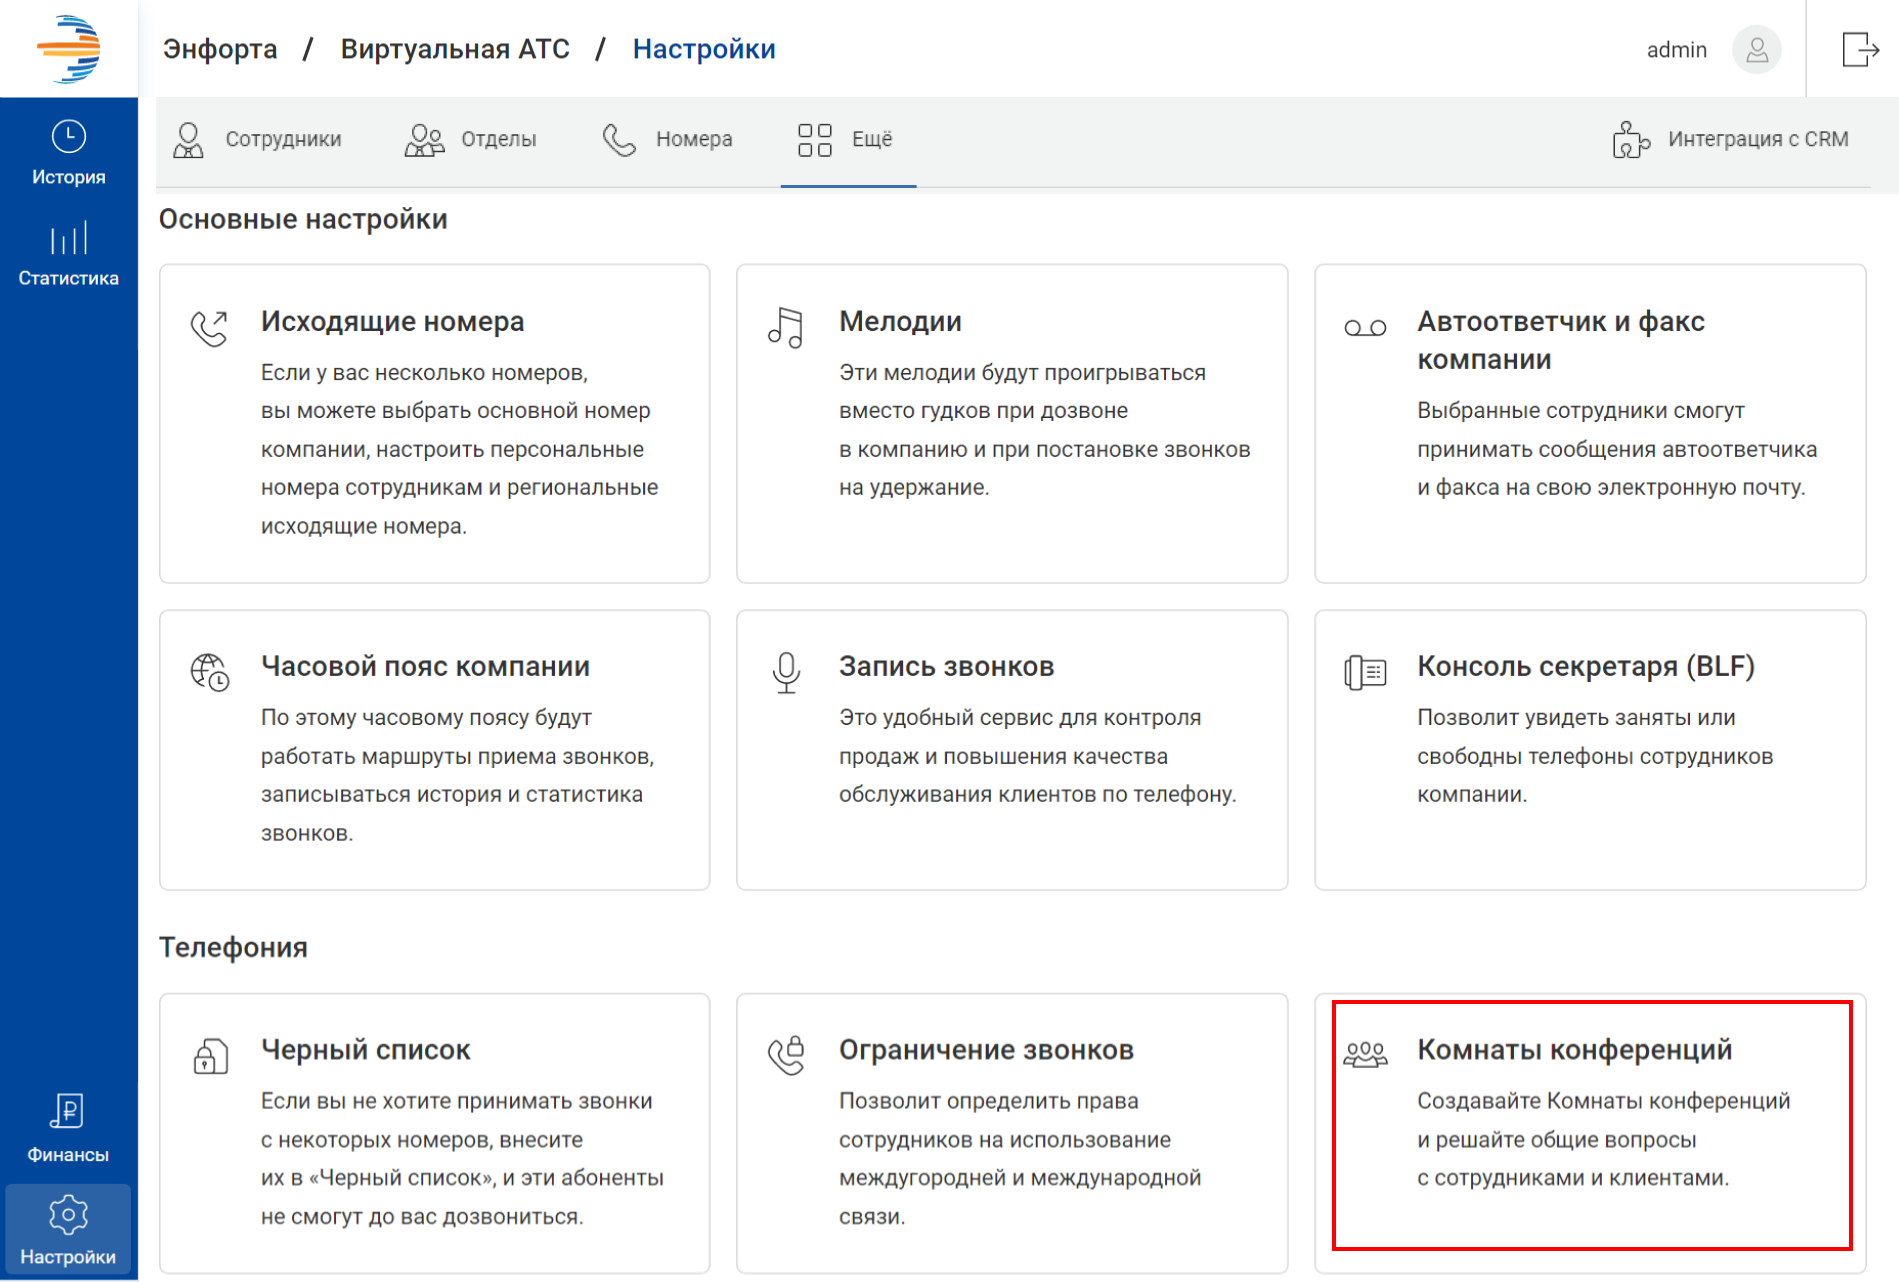The width and height of the screenshot is (1899, 1282).
Task: Click text 'По этому часовому поясу будут'
Action: 426,718
